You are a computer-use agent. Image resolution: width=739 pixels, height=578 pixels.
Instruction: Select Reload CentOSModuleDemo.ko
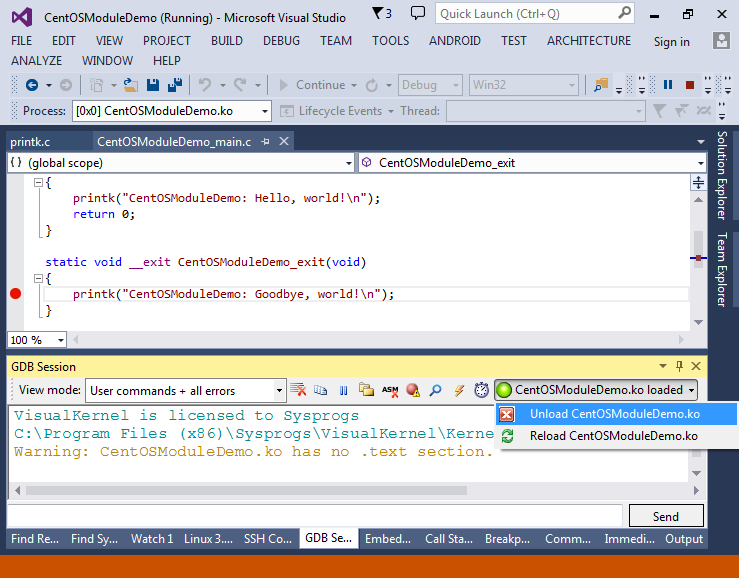click(614, 436)
